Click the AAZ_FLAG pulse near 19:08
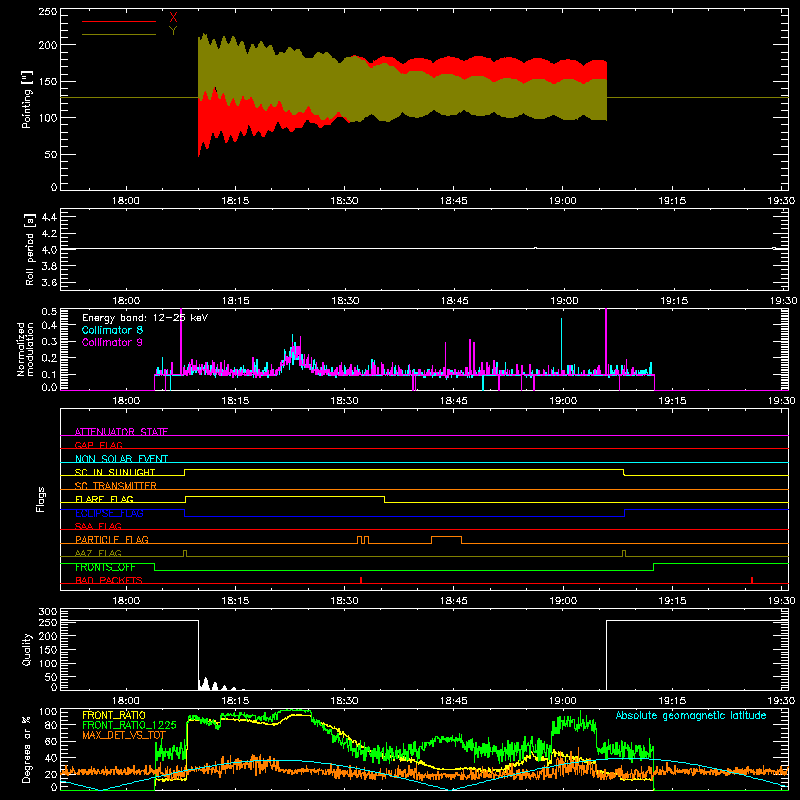Viewport: 800px width, 800px height. 624,554
